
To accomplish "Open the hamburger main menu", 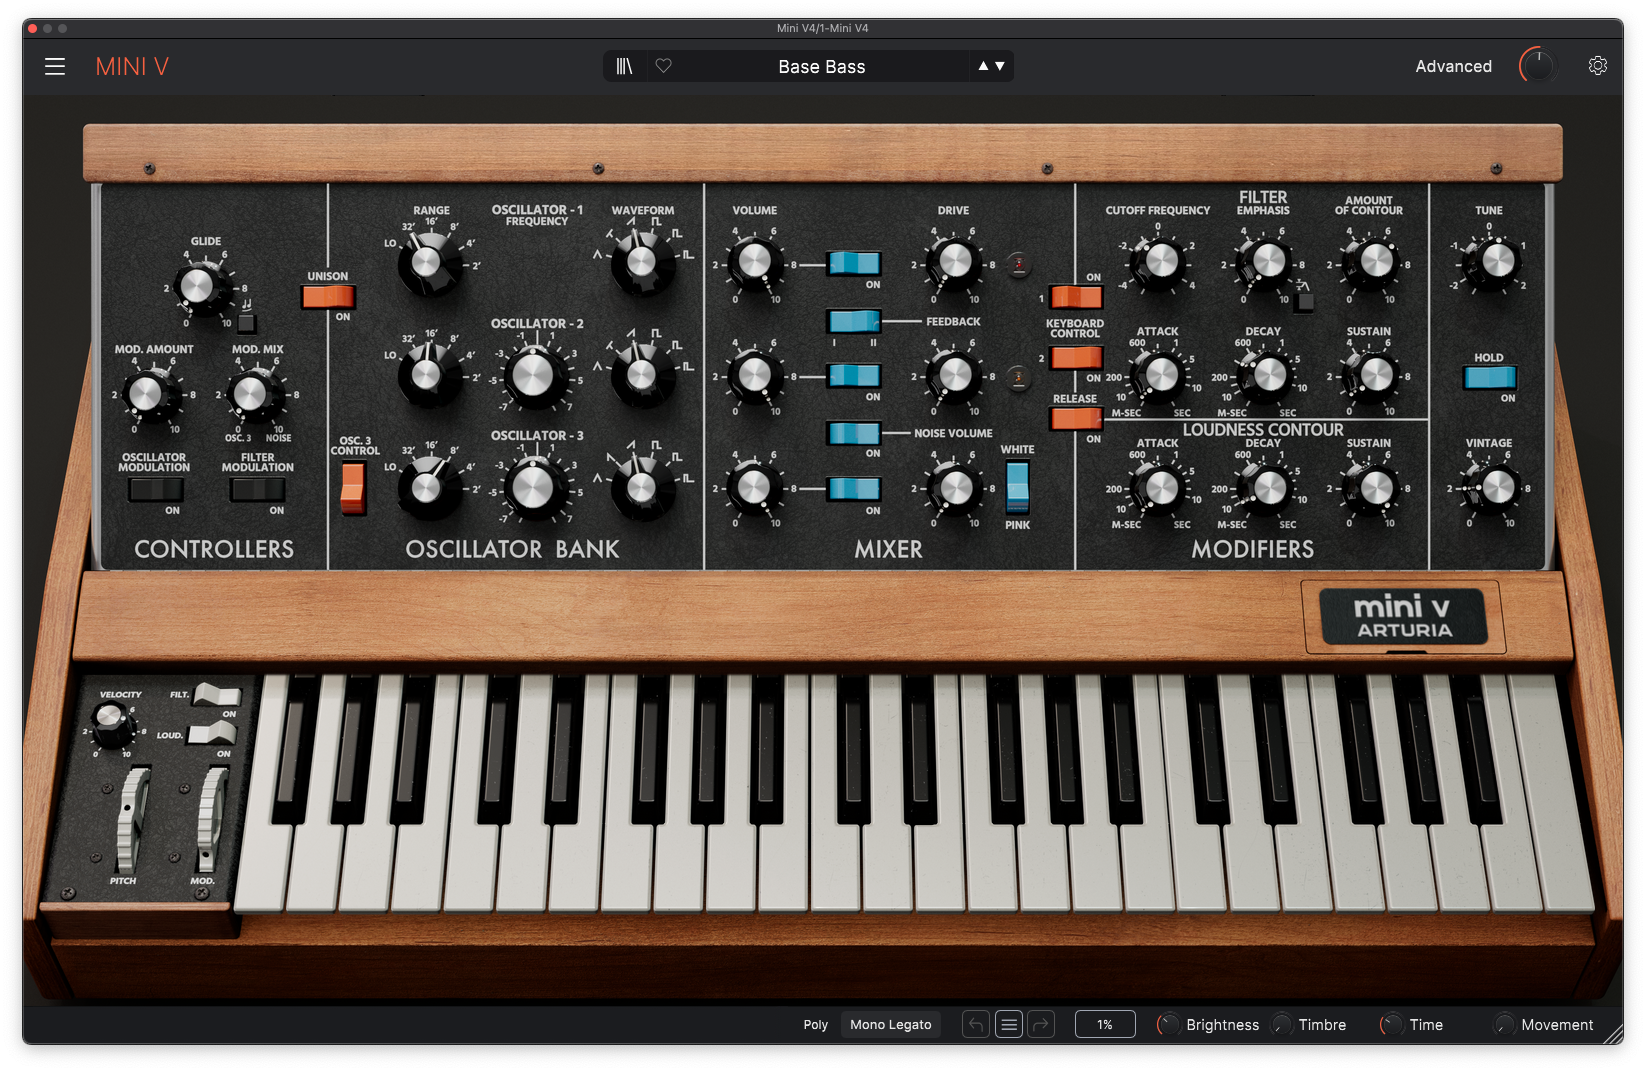I will [54, 66].
